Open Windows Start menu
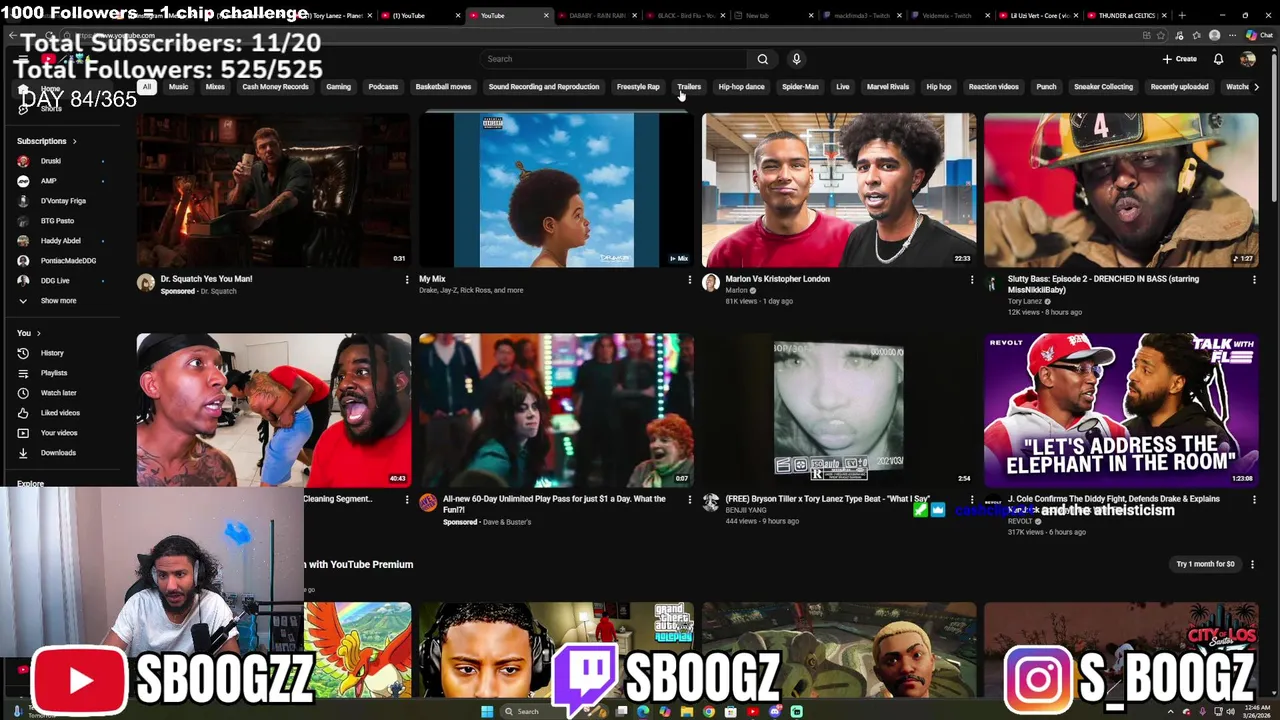Image resolution: width=1280 pixels, height=720 pixels. [486, 711]
